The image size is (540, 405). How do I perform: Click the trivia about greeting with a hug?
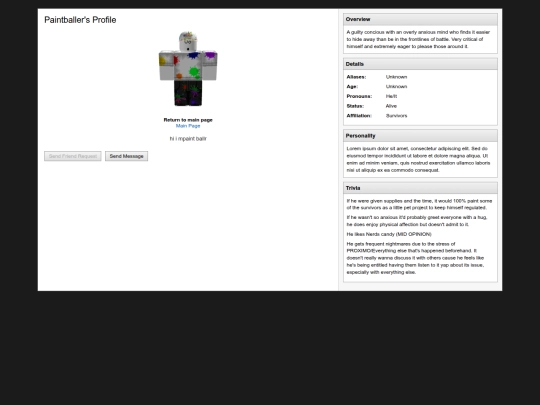[x=417, y=221]
